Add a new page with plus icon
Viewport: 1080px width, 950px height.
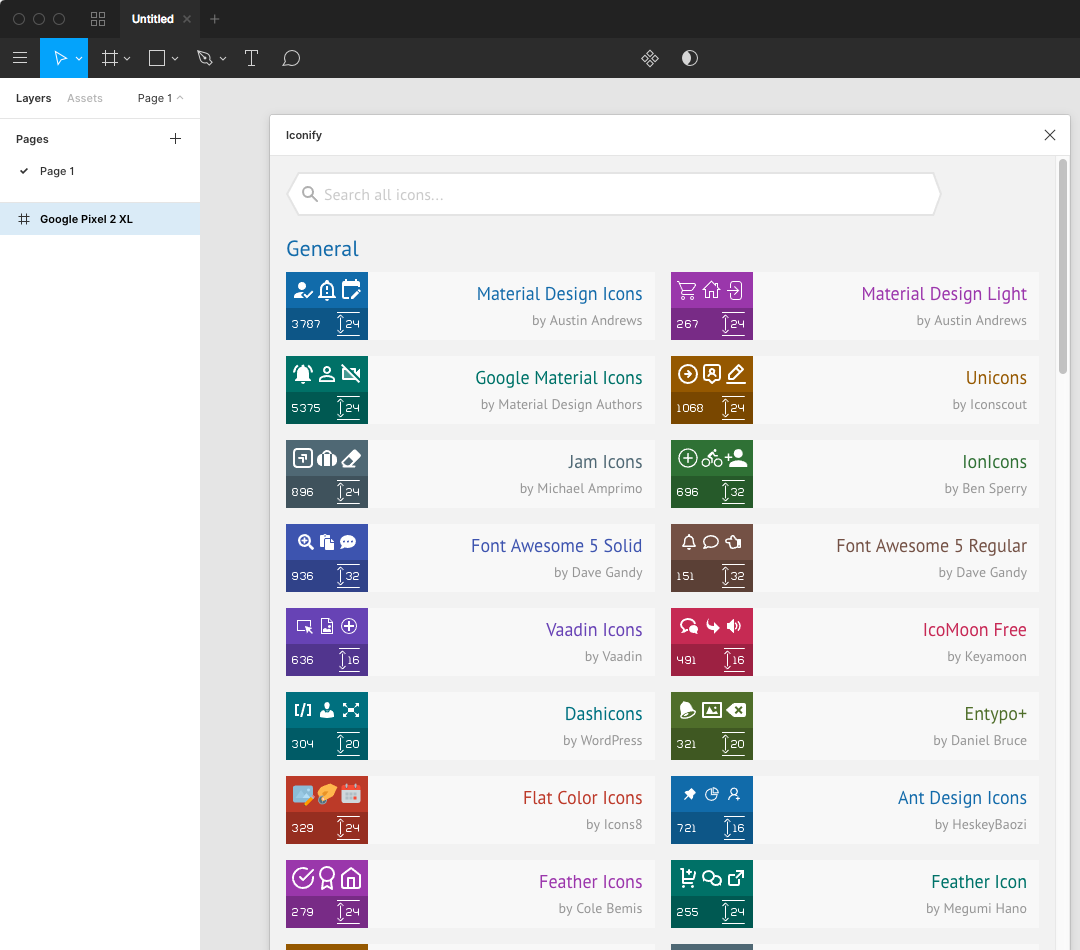[x=176, y=138]
